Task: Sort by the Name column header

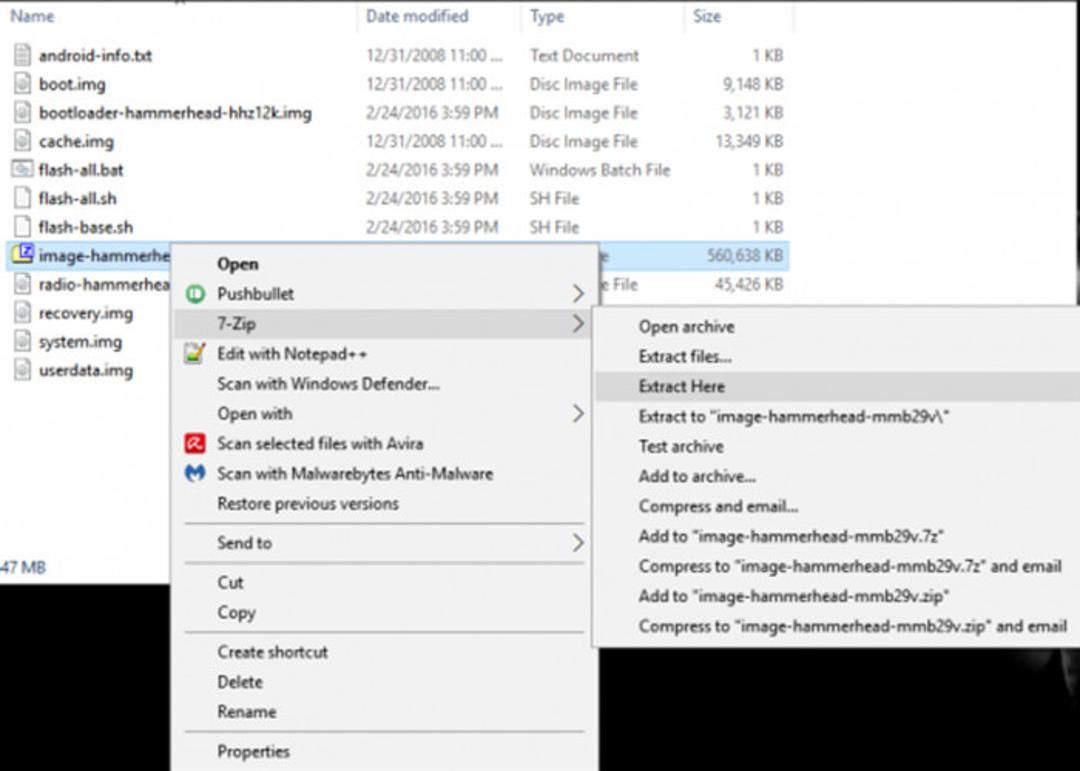Action: click(x=32, y=16)
